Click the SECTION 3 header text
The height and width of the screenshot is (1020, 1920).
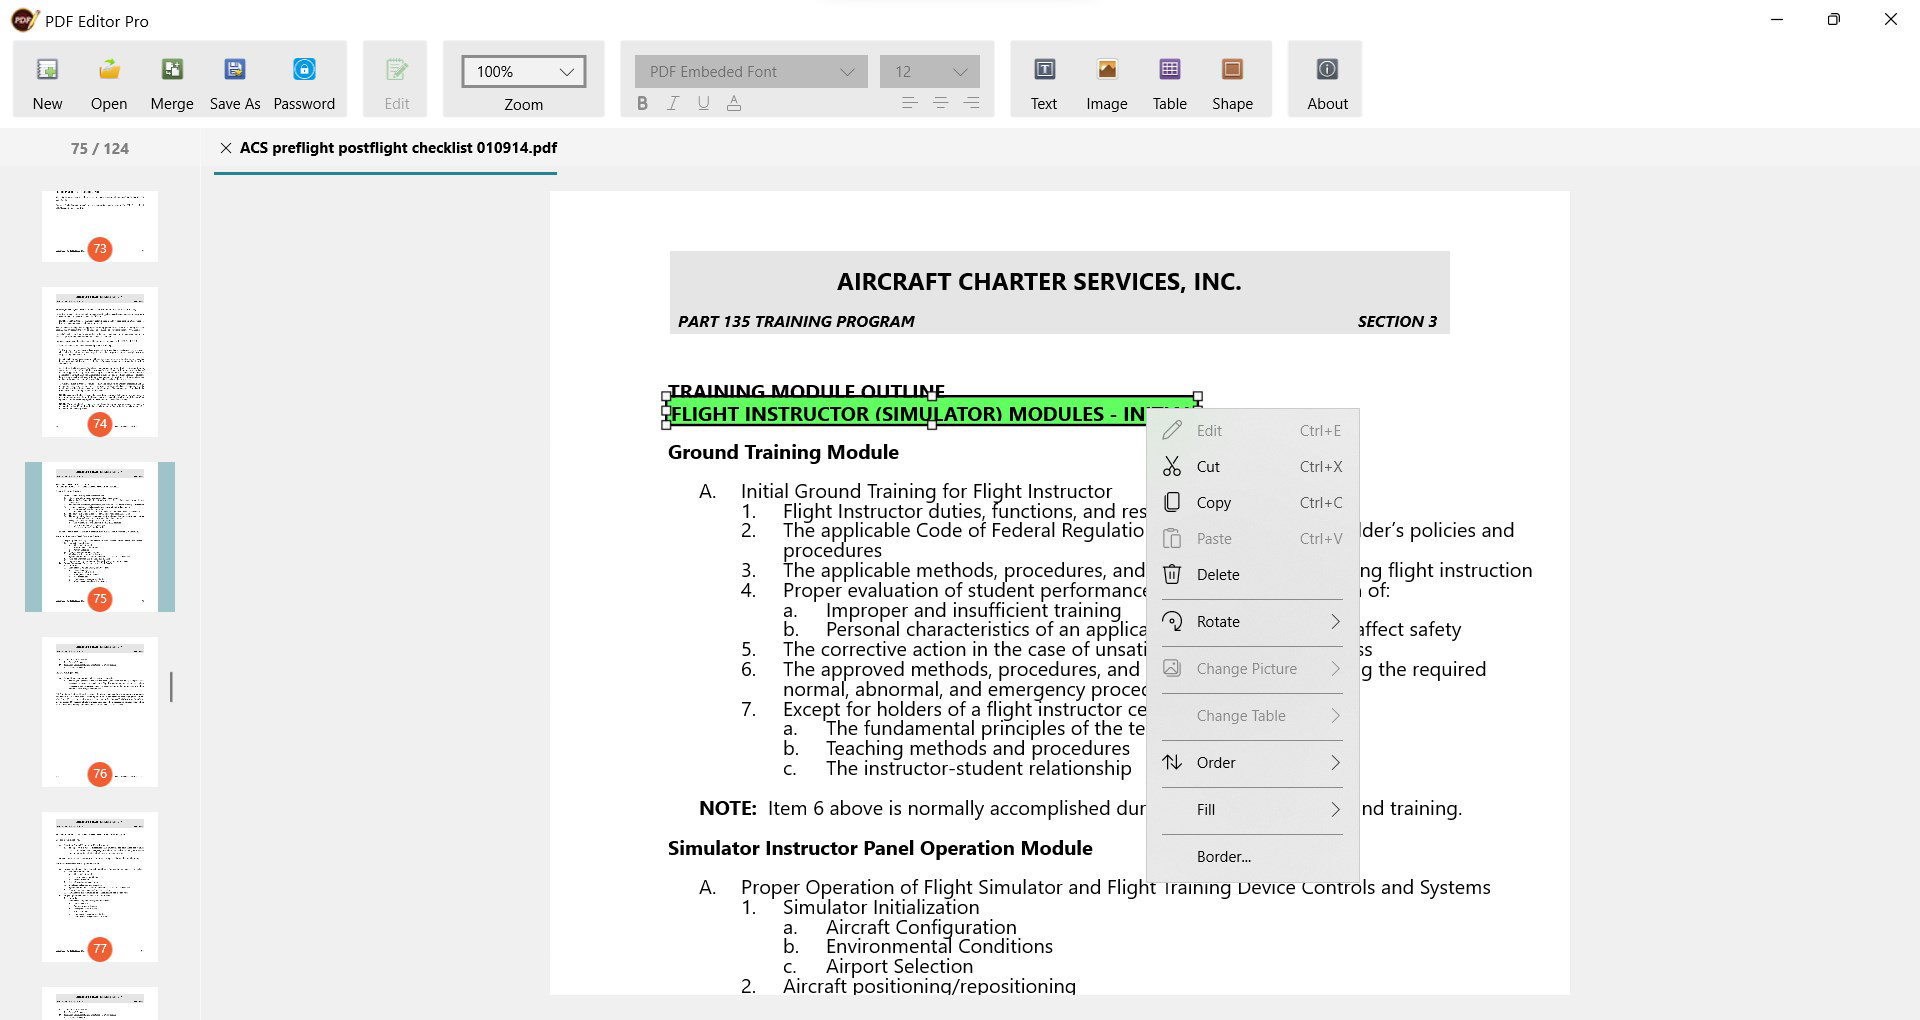click(1397, 322)
